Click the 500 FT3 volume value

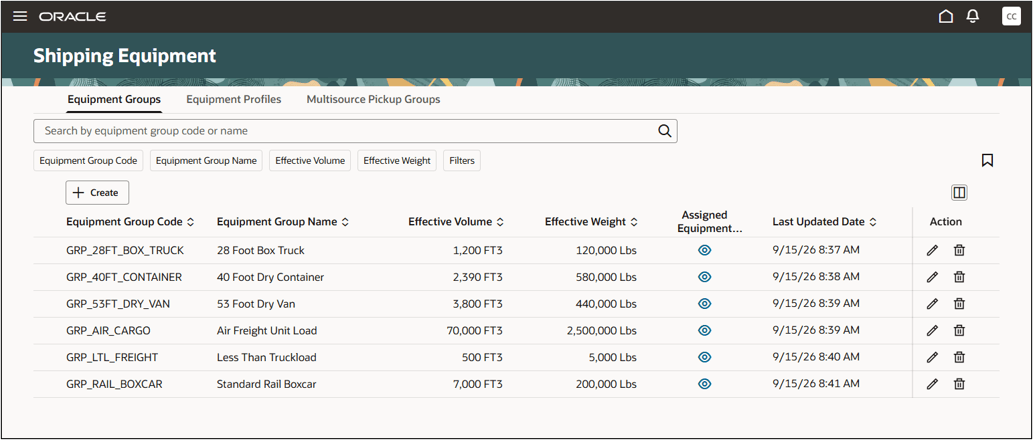point(482,357)
